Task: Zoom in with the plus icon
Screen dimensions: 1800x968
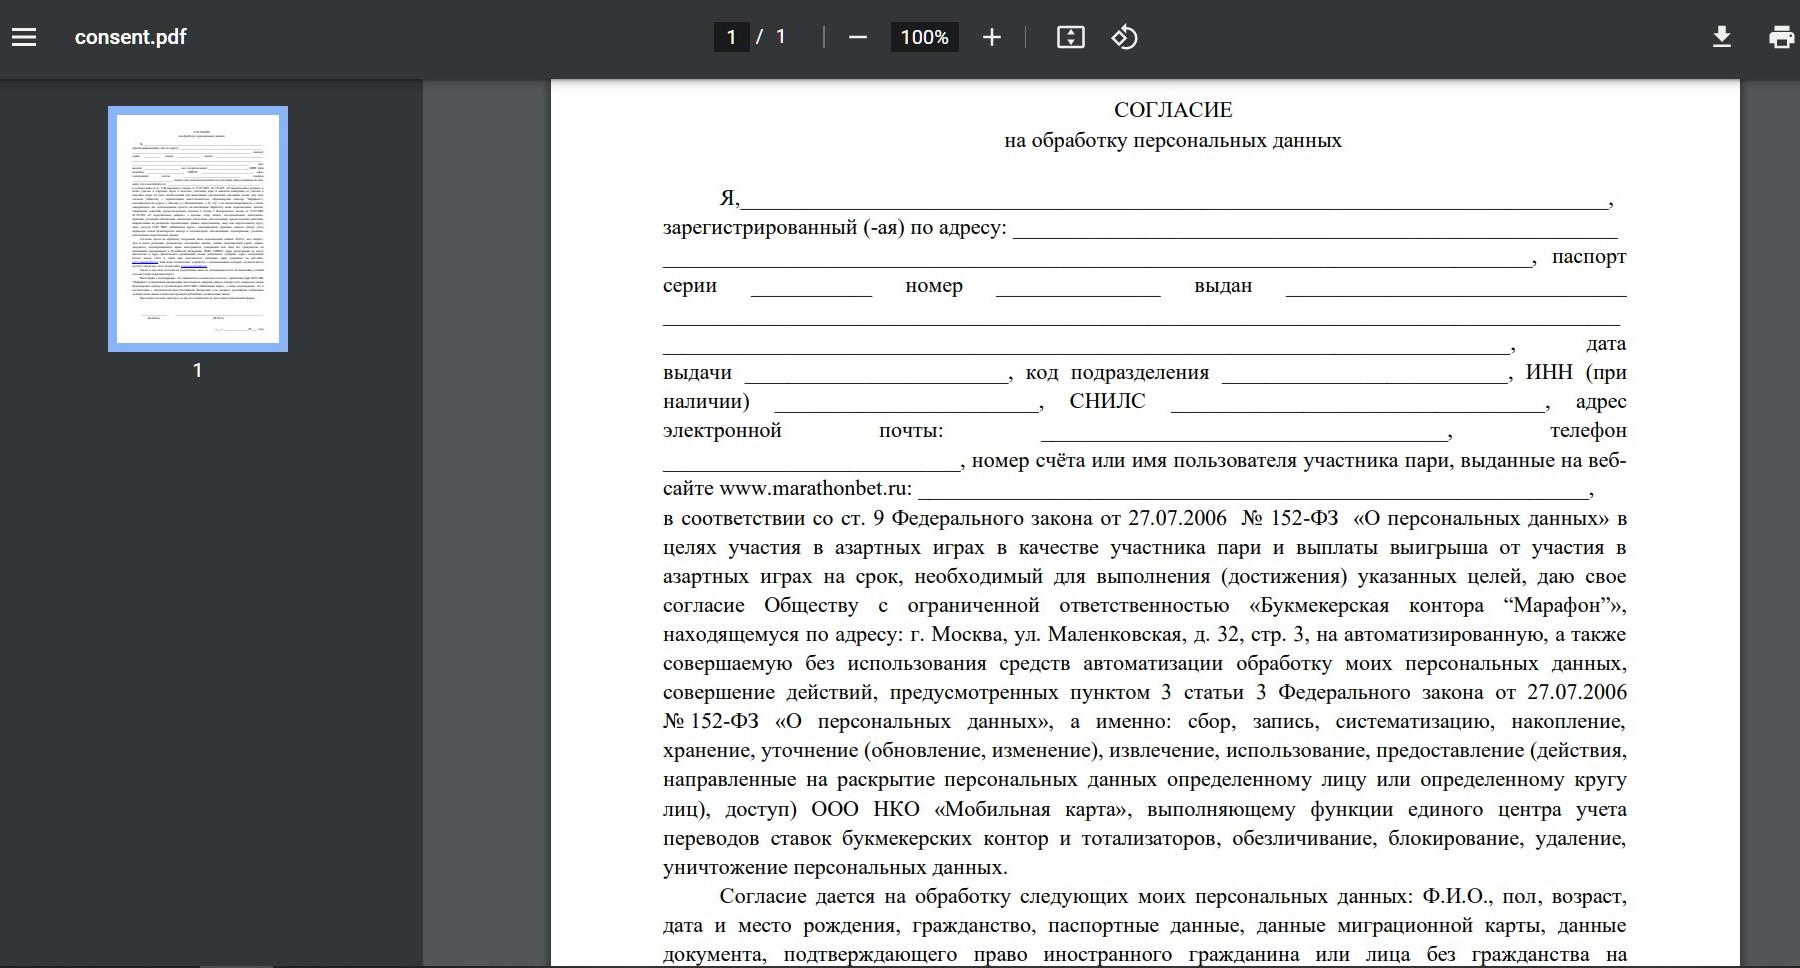Action: (991, 37)
